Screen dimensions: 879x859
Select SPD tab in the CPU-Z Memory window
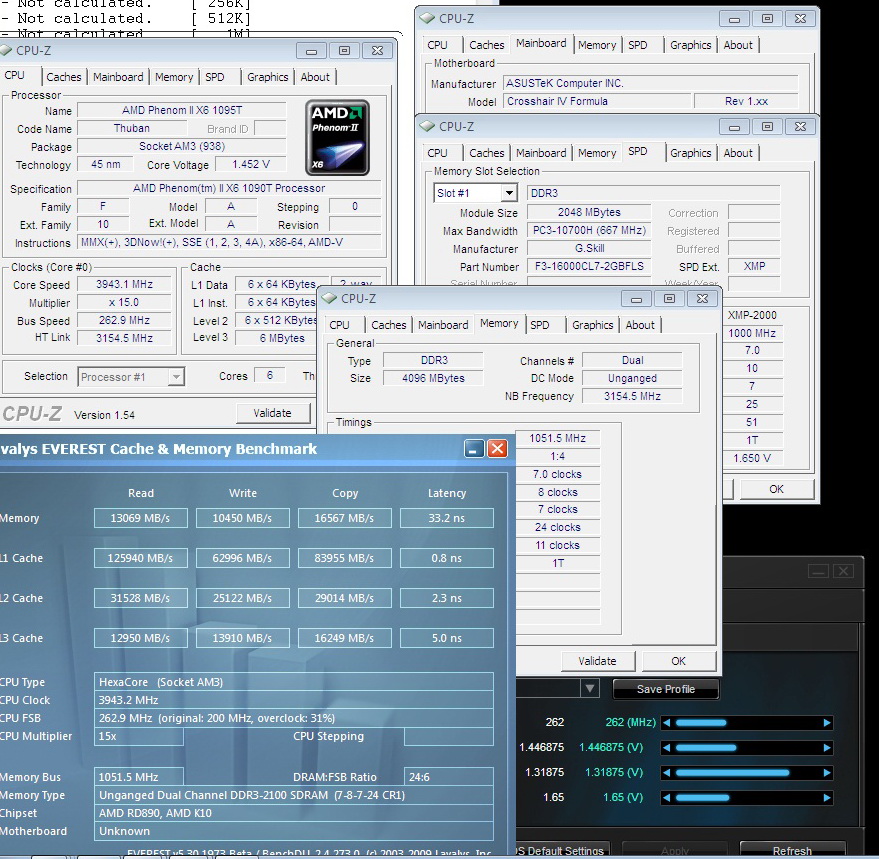tap(540, 325)
